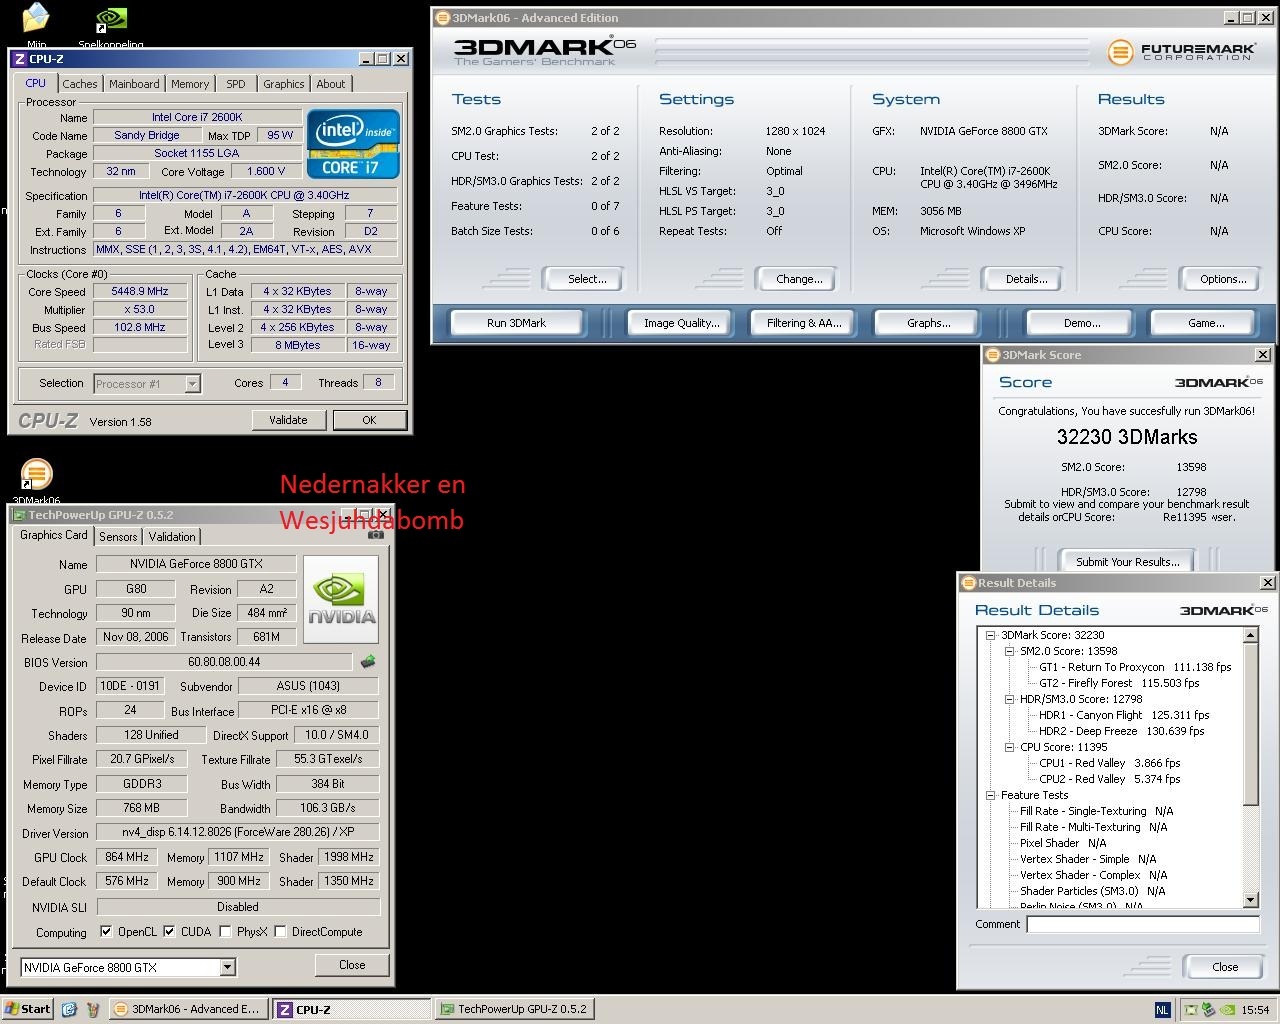Click the Intel Core i7 logo

coord(354,144)
